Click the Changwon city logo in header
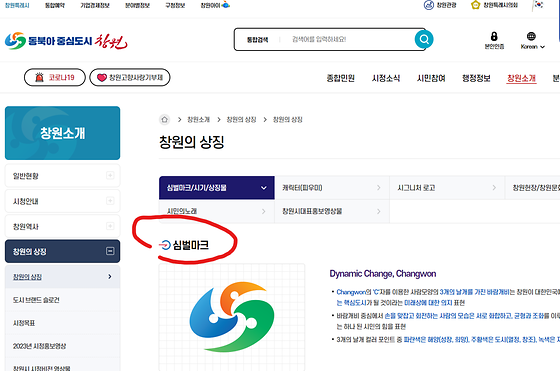Screen dimensions: 560x371 click(66, 41)
